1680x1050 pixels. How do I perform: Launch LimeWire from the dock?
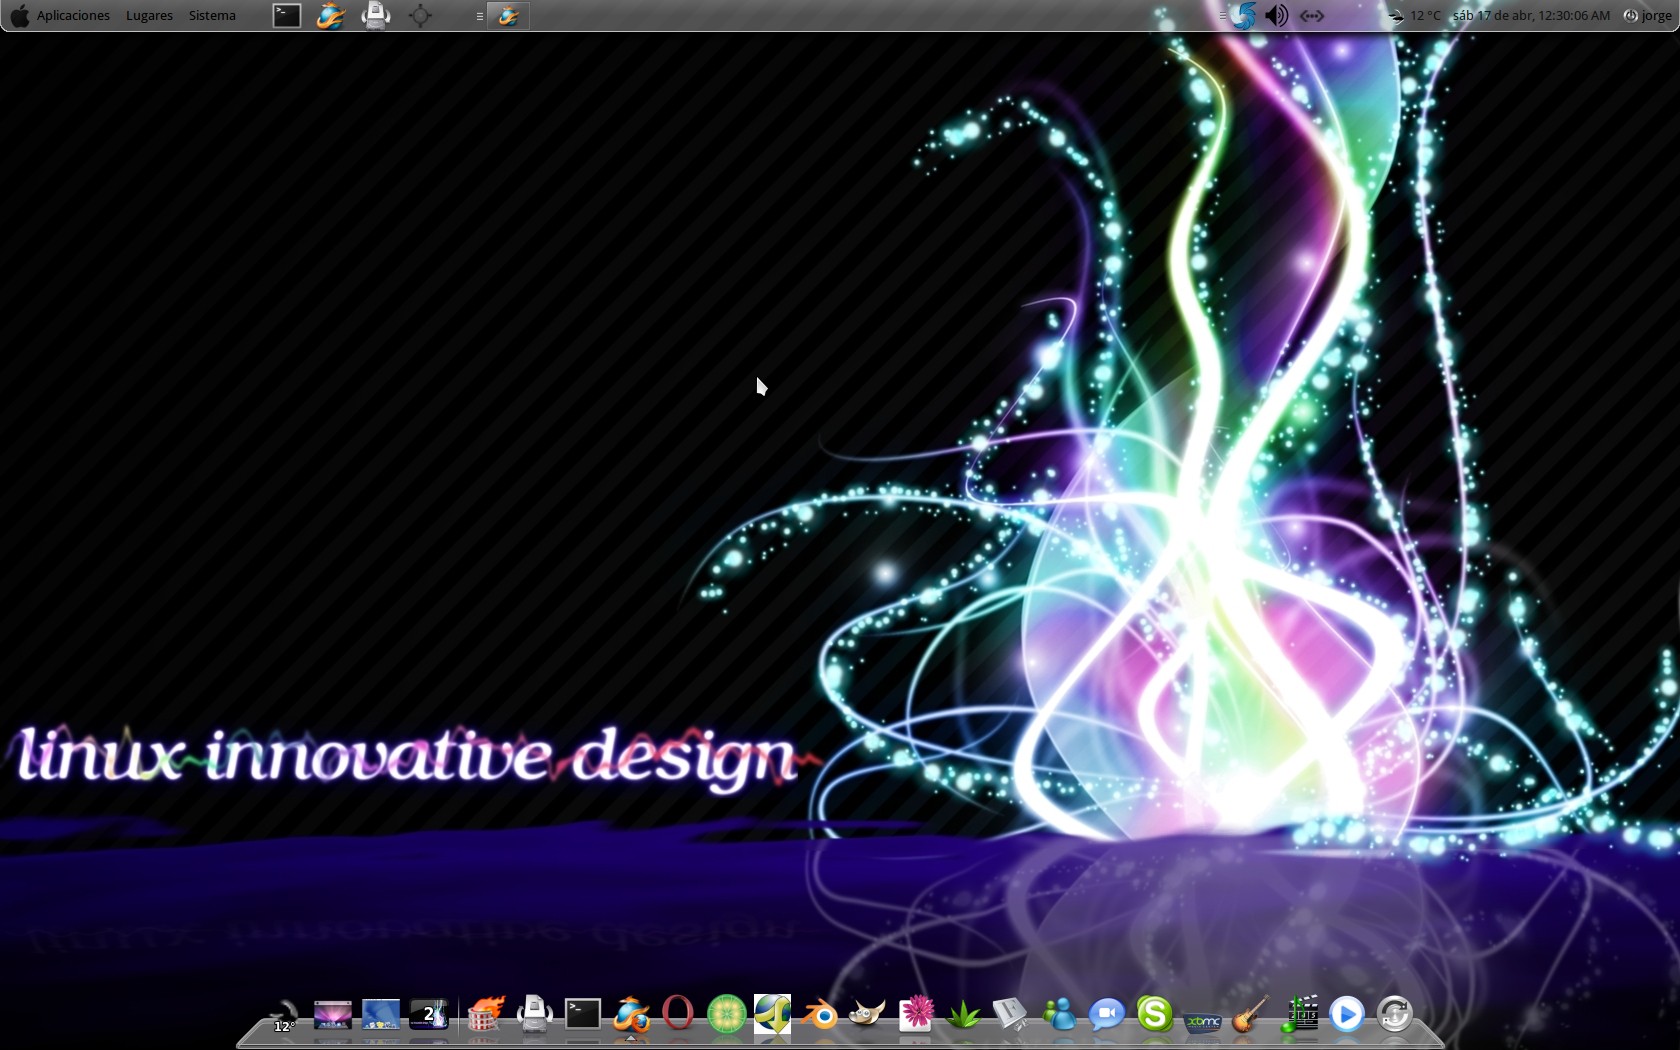(727, 1014)
